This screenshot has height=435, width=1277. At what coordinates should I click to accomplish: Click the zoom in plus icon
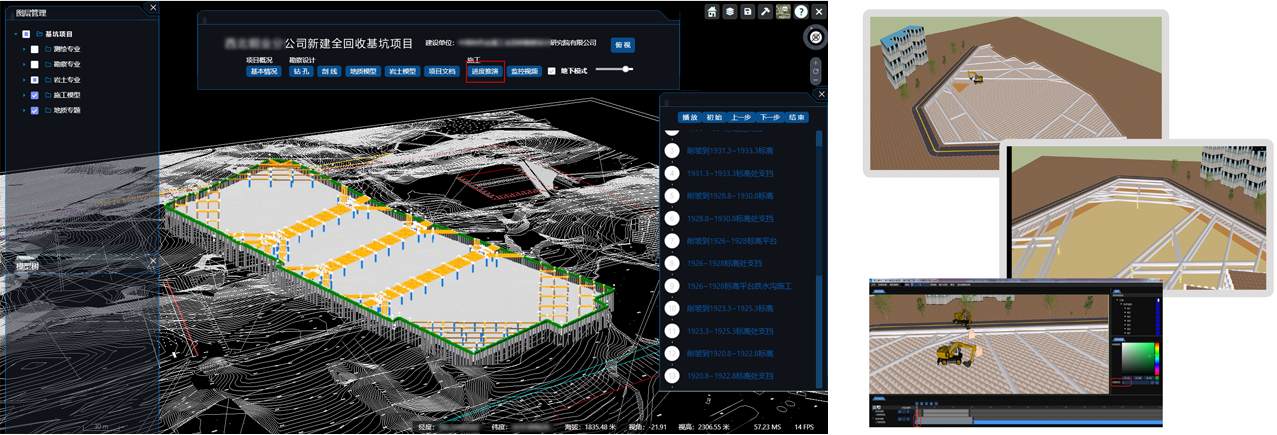[x=816, y=62]
